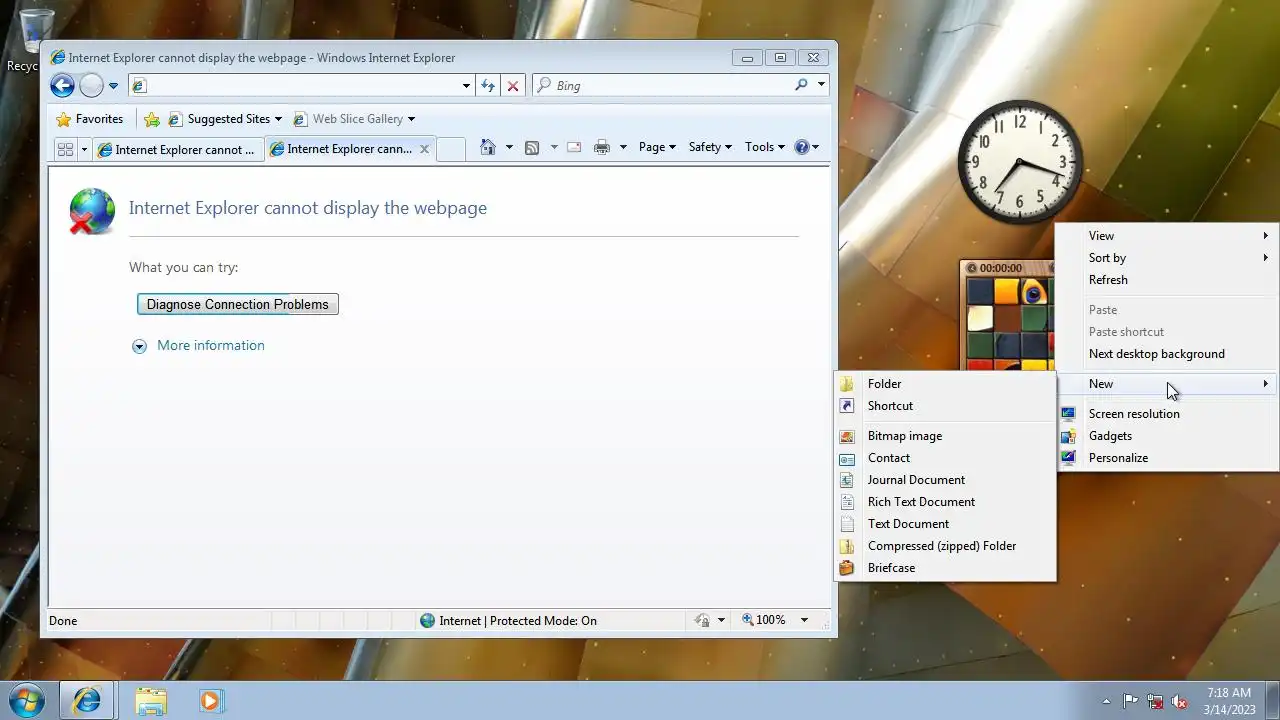
Task: Open the search provider dropdown arrow
Action: (x=821, y=85)
